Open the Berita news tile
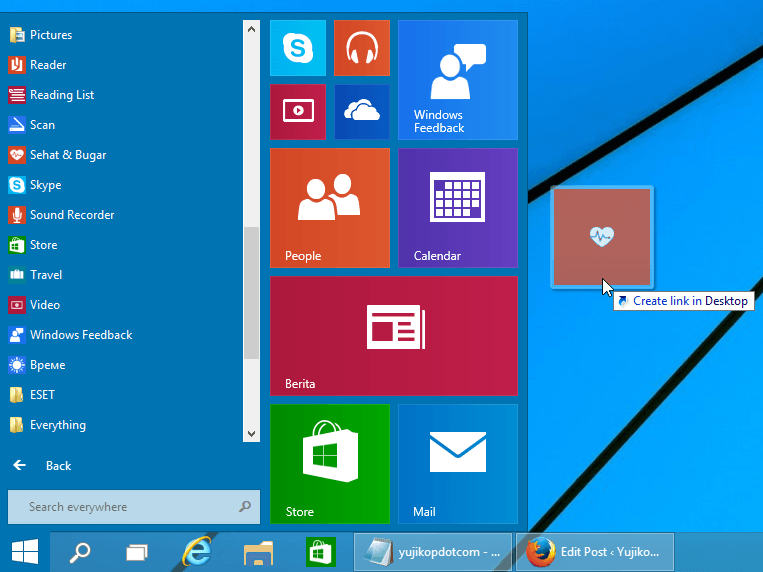This screenshot has width=763, height=572. (x=394, y=336)
